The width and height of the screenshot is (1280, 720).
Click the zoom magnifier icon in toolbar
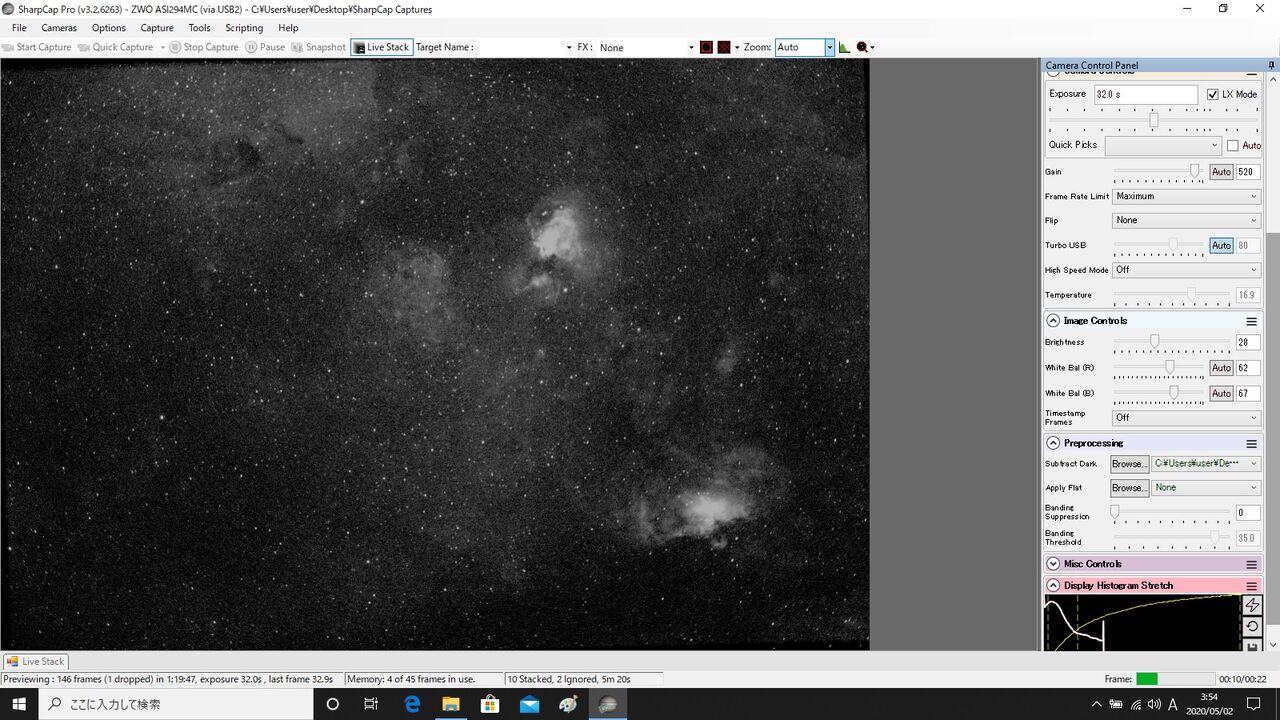point(863,47)
